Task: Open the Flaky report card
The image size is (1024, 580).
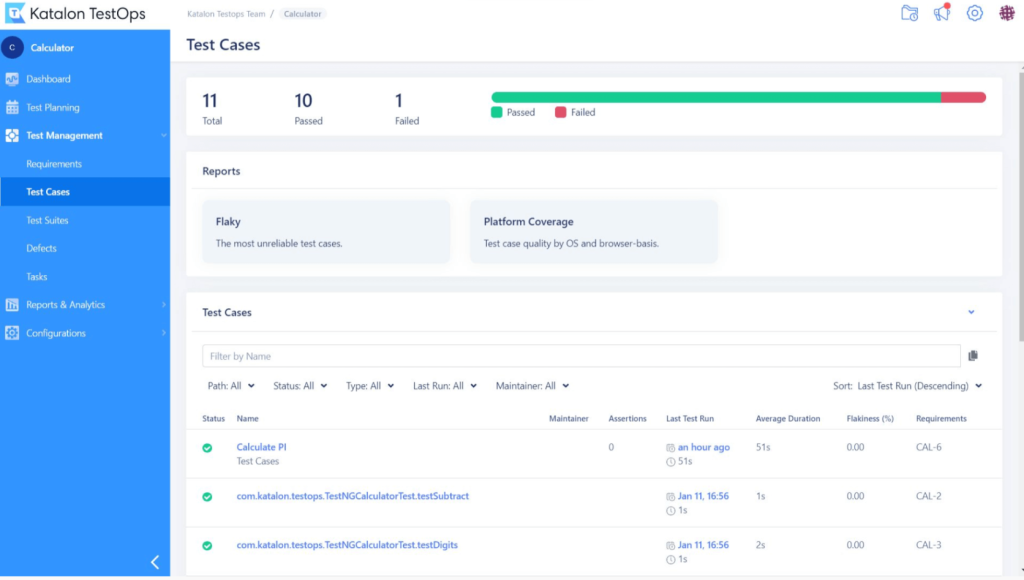Action: [x=326, y=232]
